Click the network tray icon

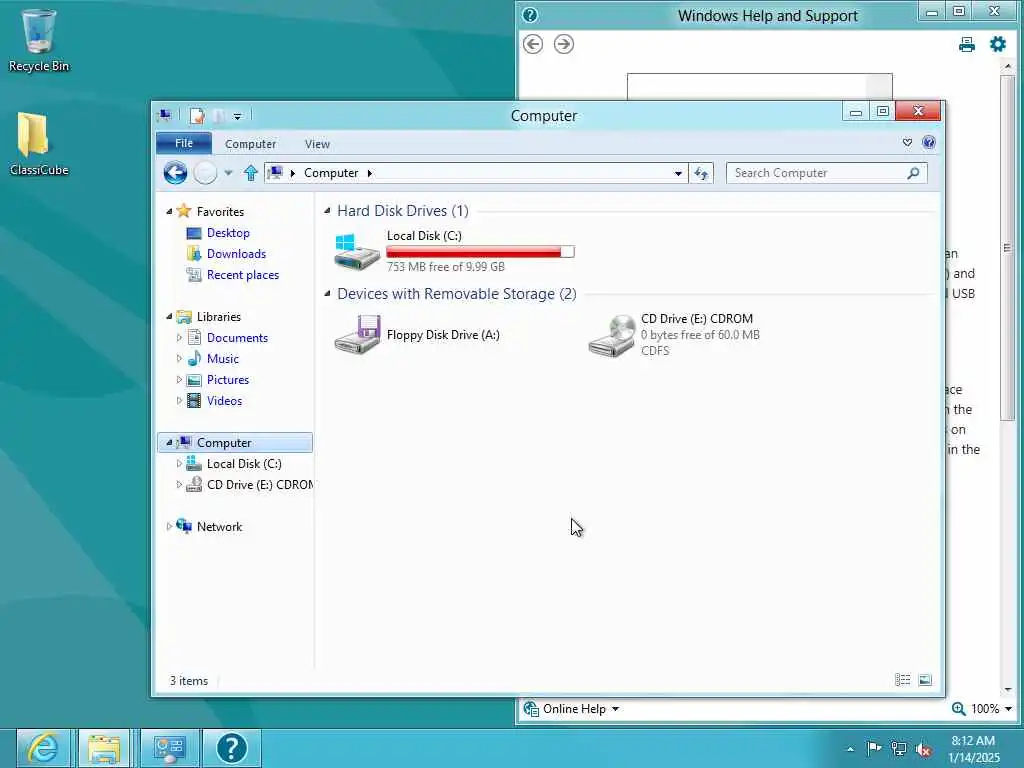[x=899, y=749]
